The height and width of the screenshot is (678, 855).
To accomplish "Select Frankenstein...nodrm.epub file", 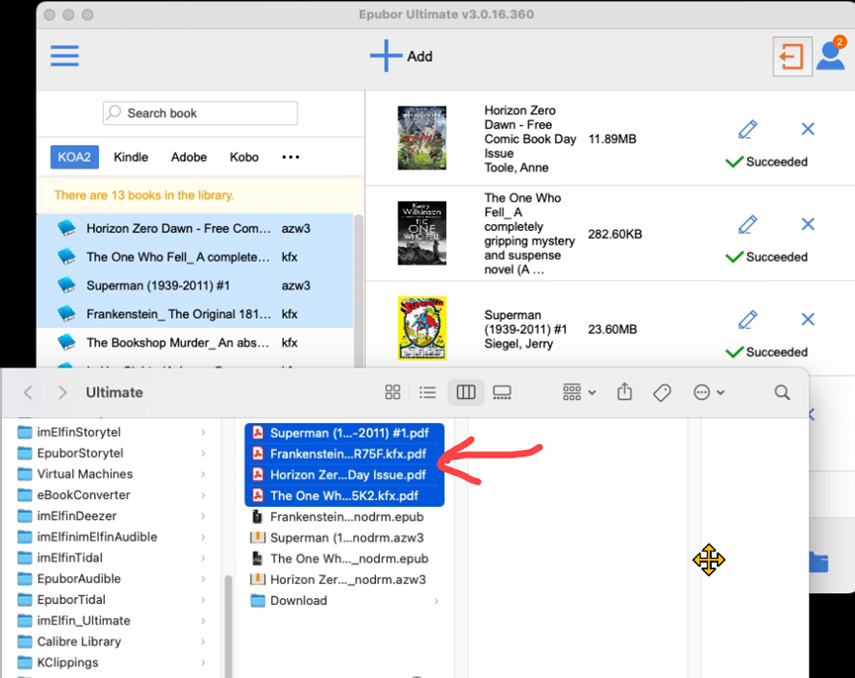I will (345, 517).
